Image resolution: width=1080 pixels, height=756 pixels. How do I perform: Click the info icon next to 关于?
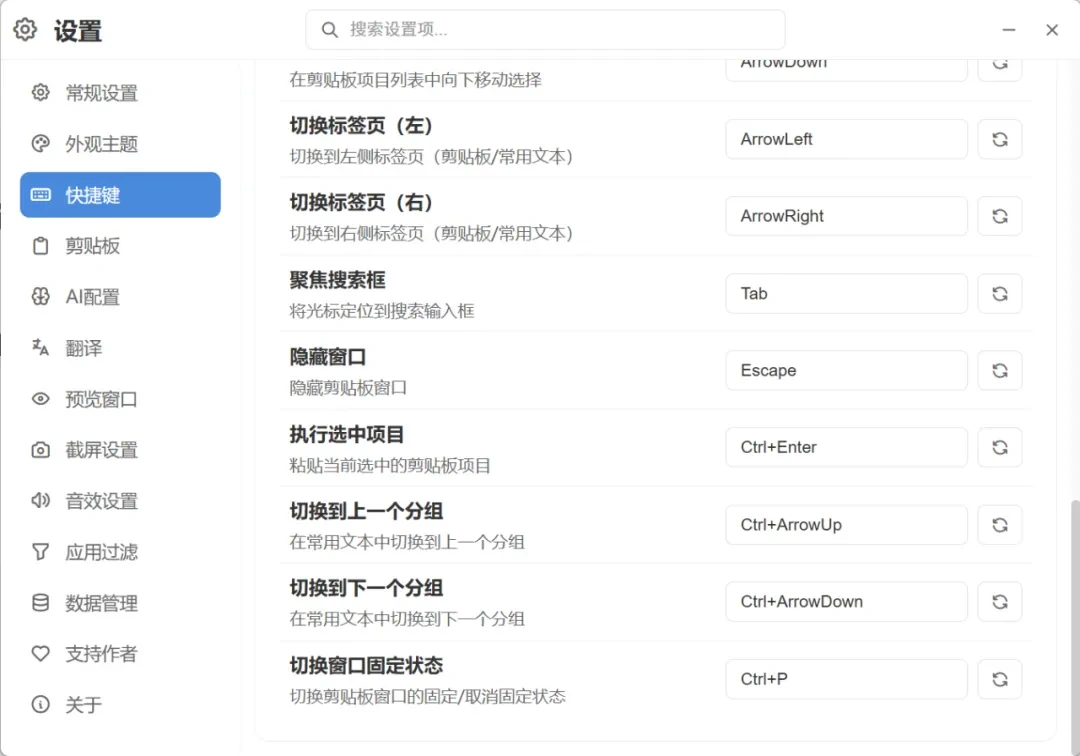[41, 704]
